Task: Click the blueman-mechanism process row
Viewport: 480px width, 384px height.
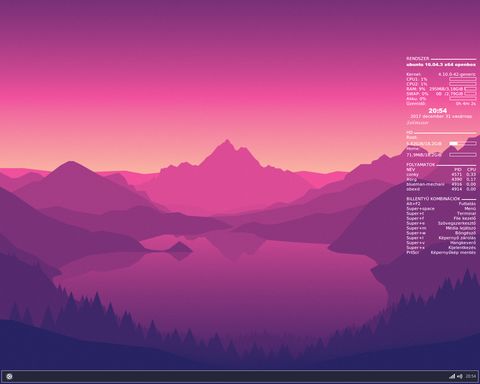Action: point(441,184)
